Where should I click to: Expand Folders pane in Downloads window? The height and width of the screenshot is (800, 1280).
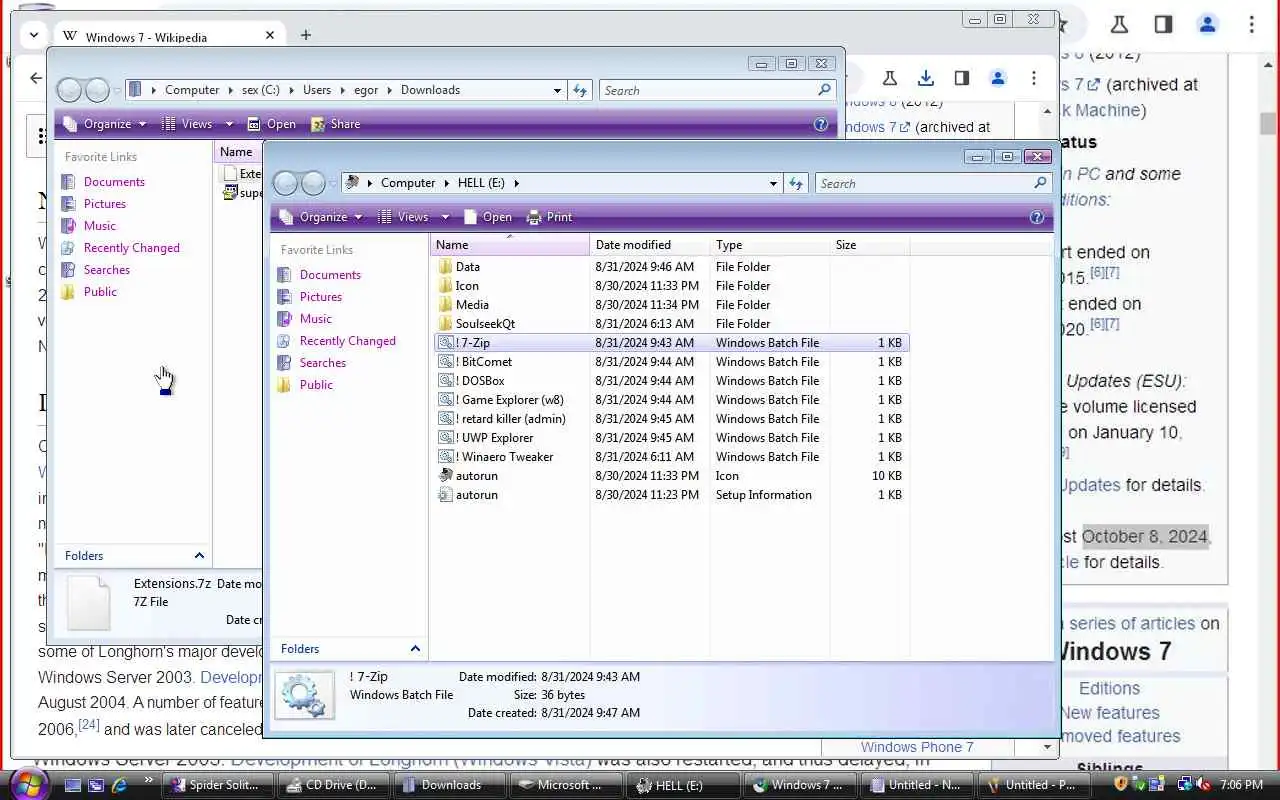[199, 556]
